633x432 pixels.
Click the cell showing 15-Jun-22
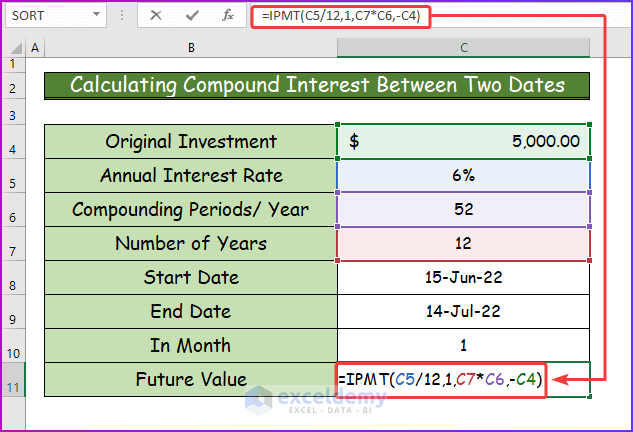463,277
